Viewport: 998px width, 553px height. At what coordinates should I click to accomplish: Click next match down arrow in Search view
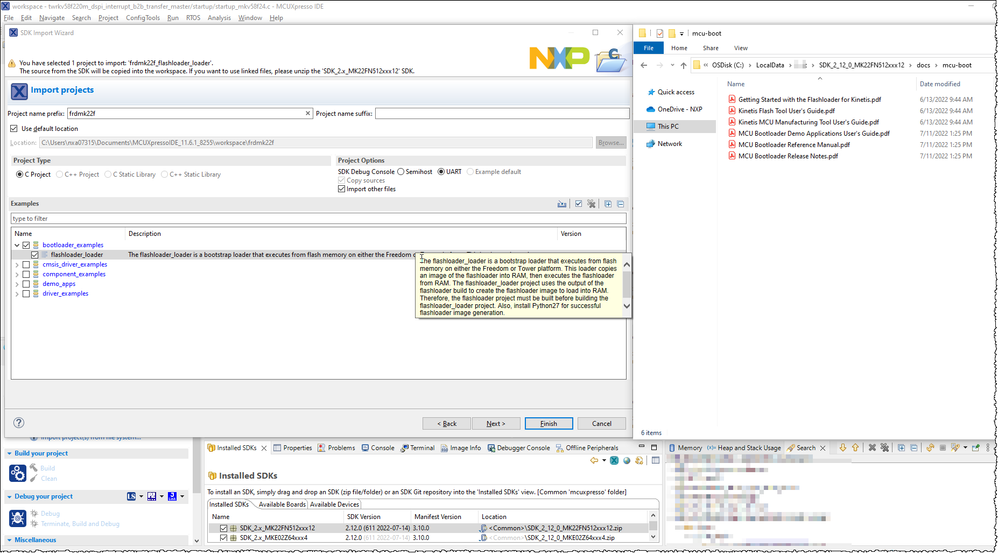(843, 448)
